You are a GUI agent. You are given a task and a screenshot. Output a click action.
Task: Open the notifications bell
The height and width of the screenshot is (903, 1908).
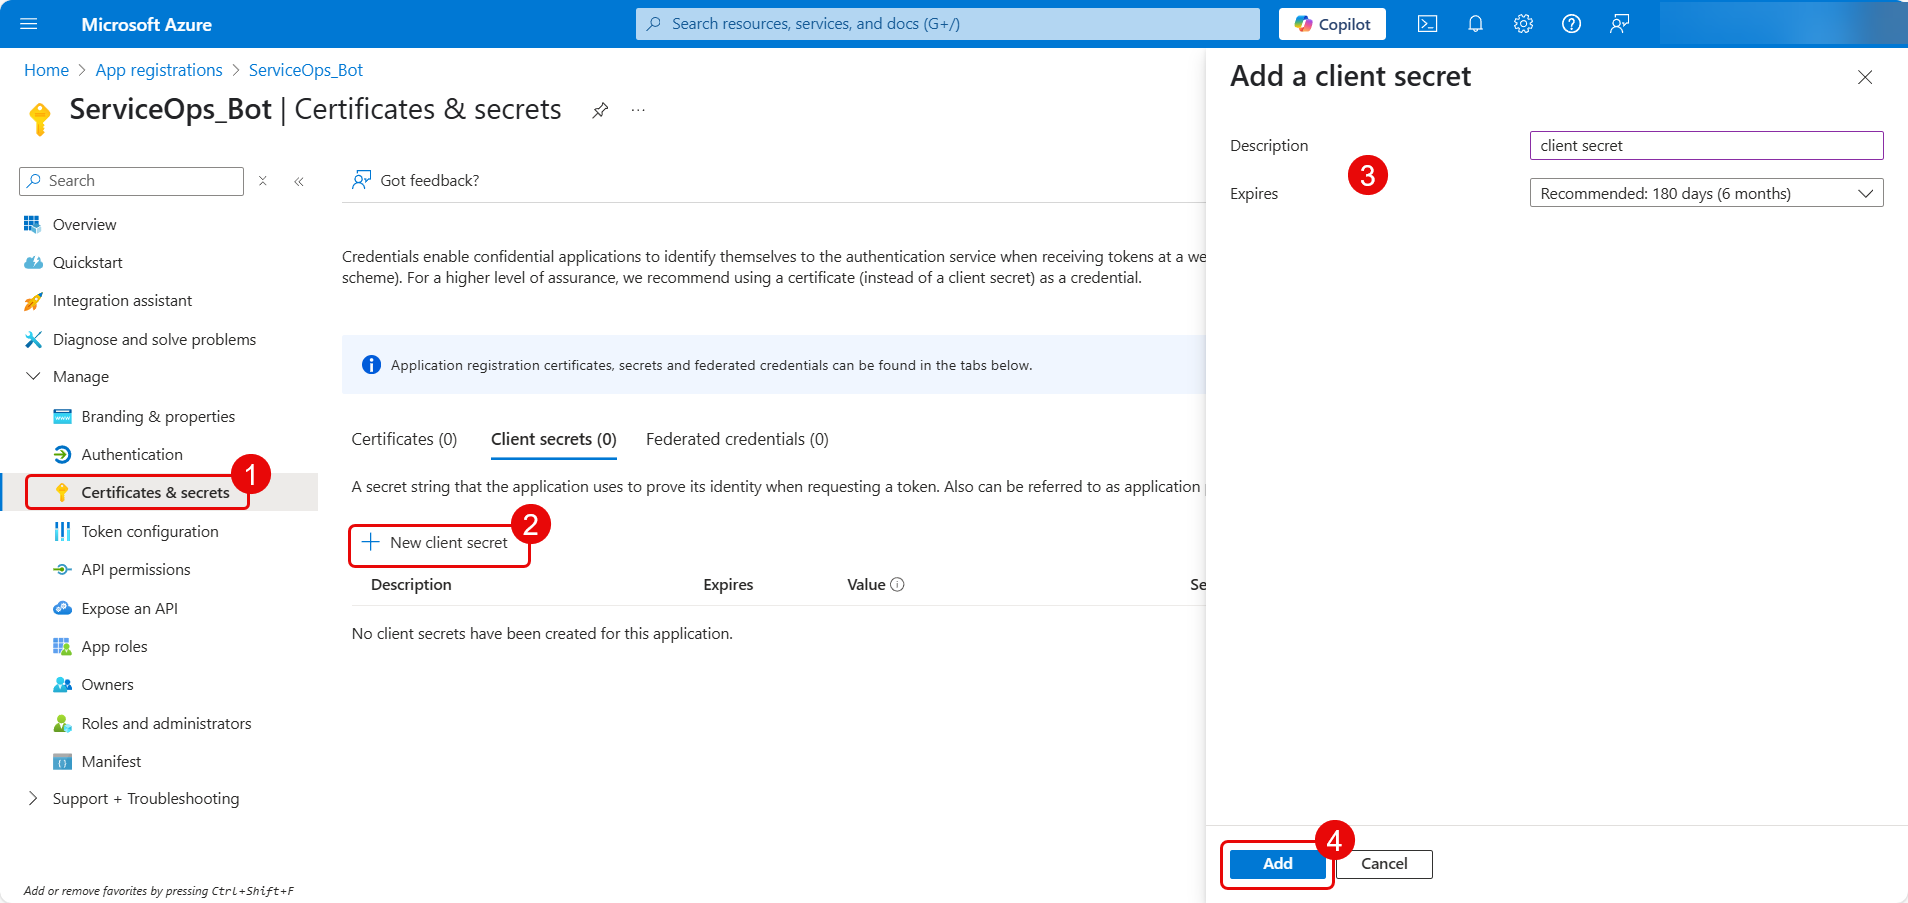point(1475,24)
